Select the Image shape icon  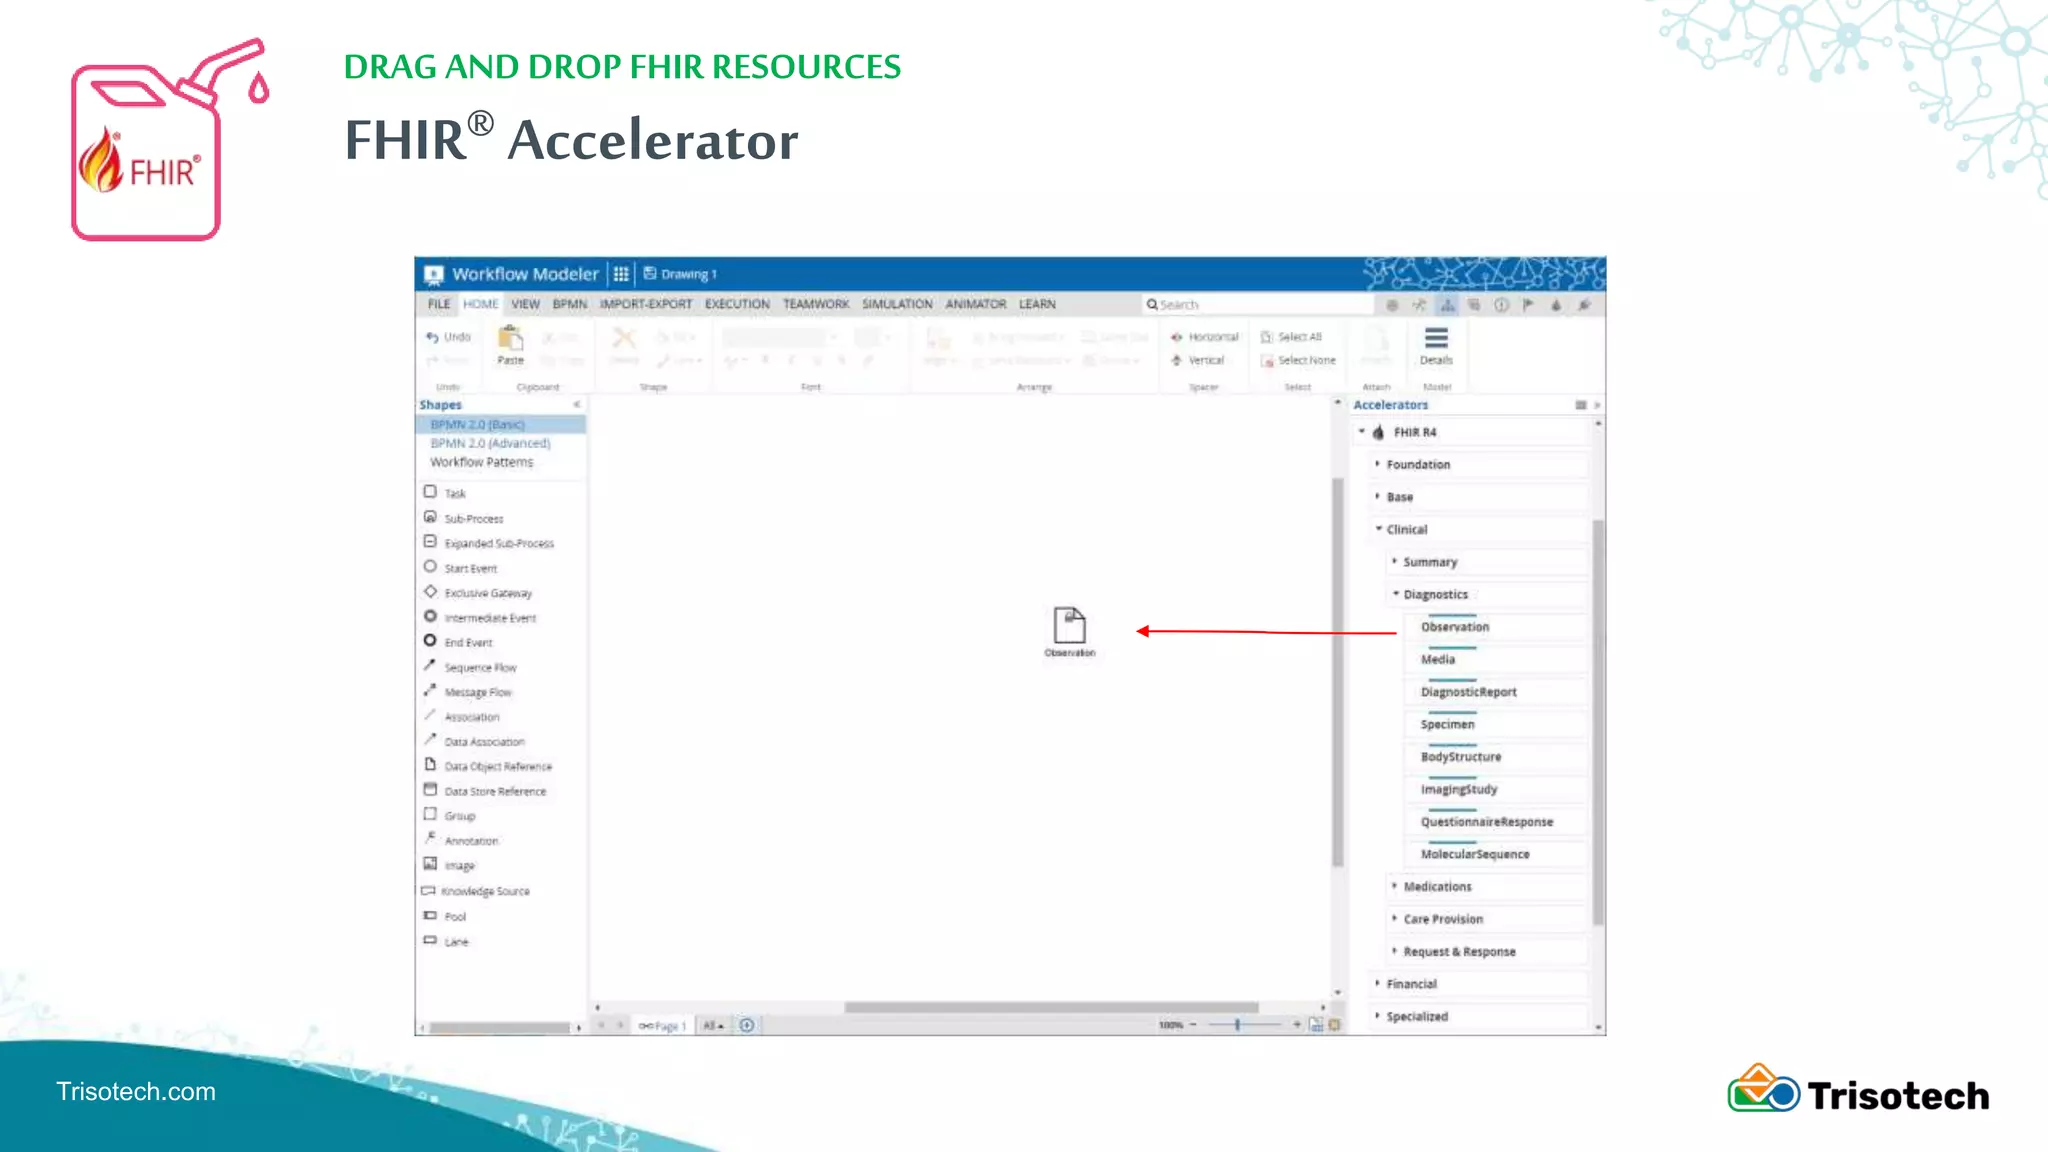coord(430,864)
